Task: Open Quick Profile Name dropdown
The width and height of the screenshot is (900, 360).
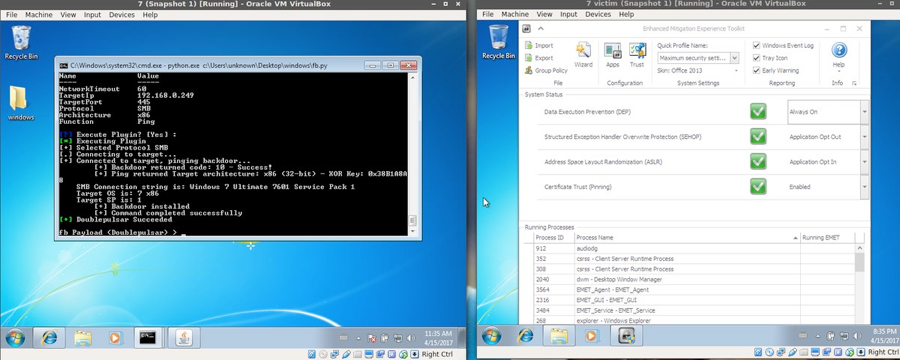Action: point(735,58)
